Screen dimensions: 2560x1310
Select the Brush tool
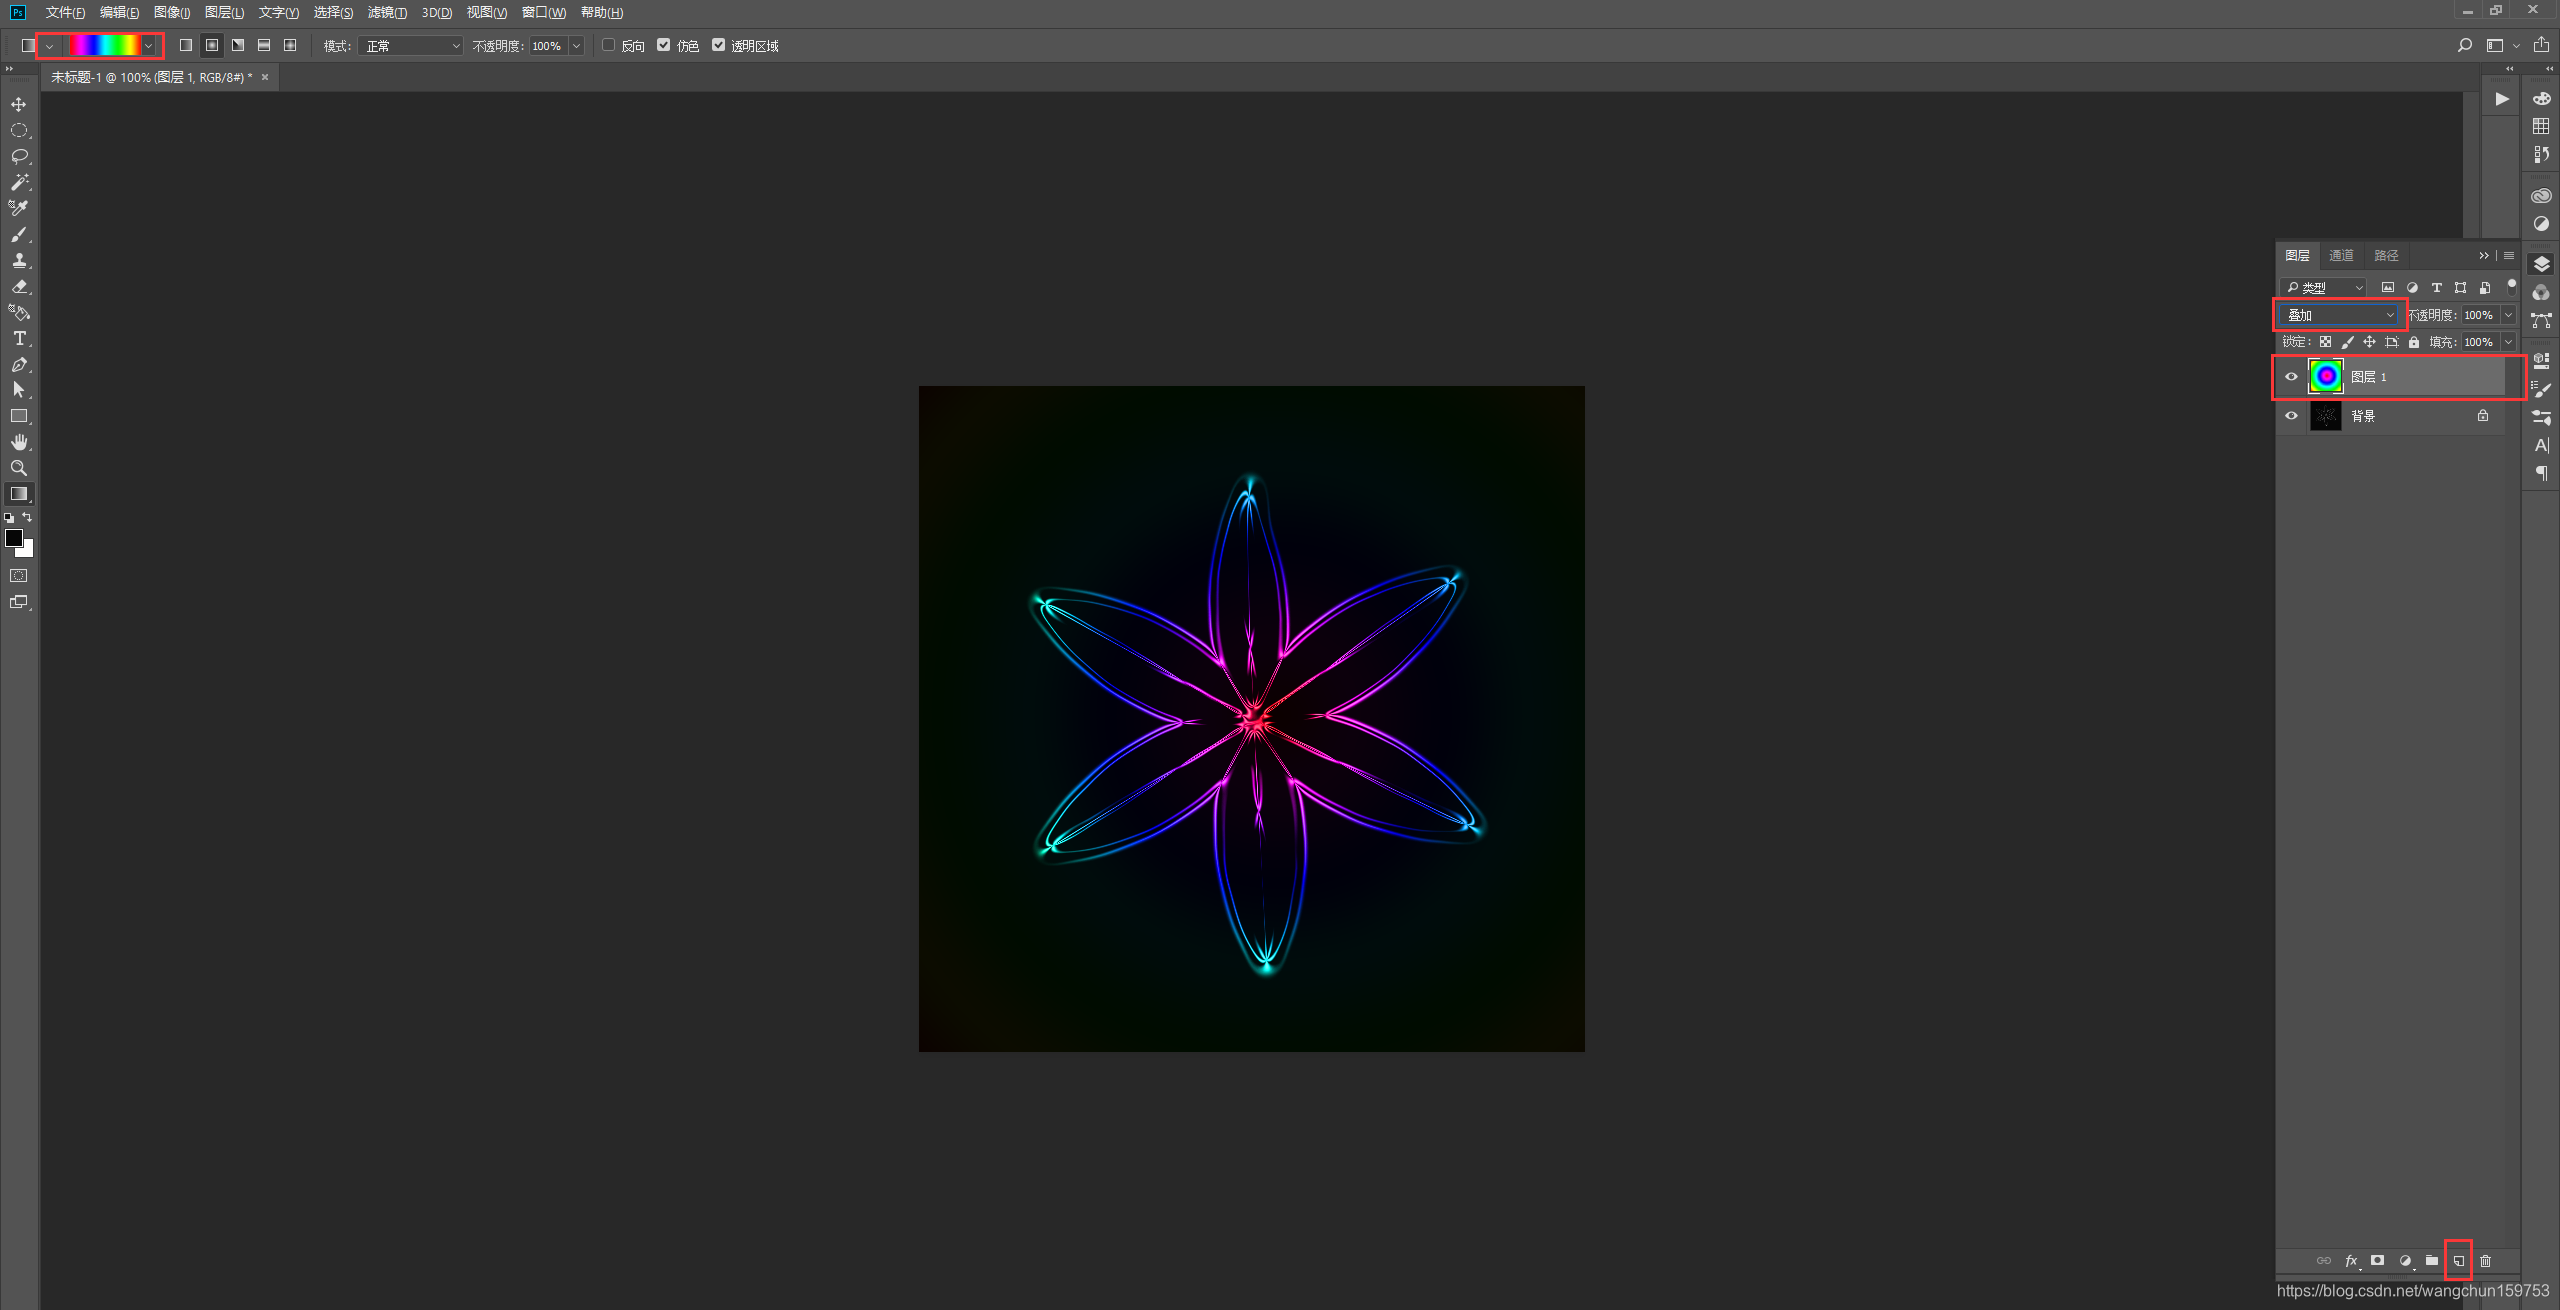tap(19, 234)
